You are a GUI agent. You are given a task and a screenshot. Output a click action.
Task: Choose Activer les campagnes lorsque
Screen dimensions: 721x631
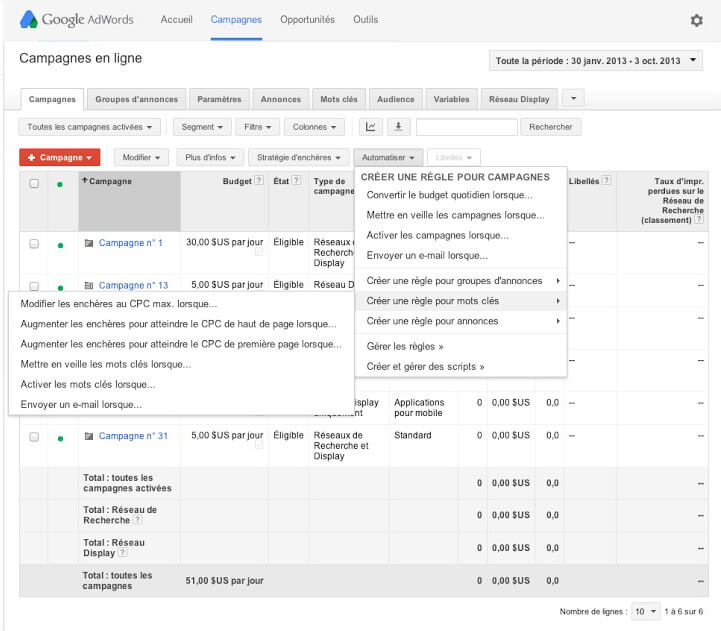click(461, 235)
